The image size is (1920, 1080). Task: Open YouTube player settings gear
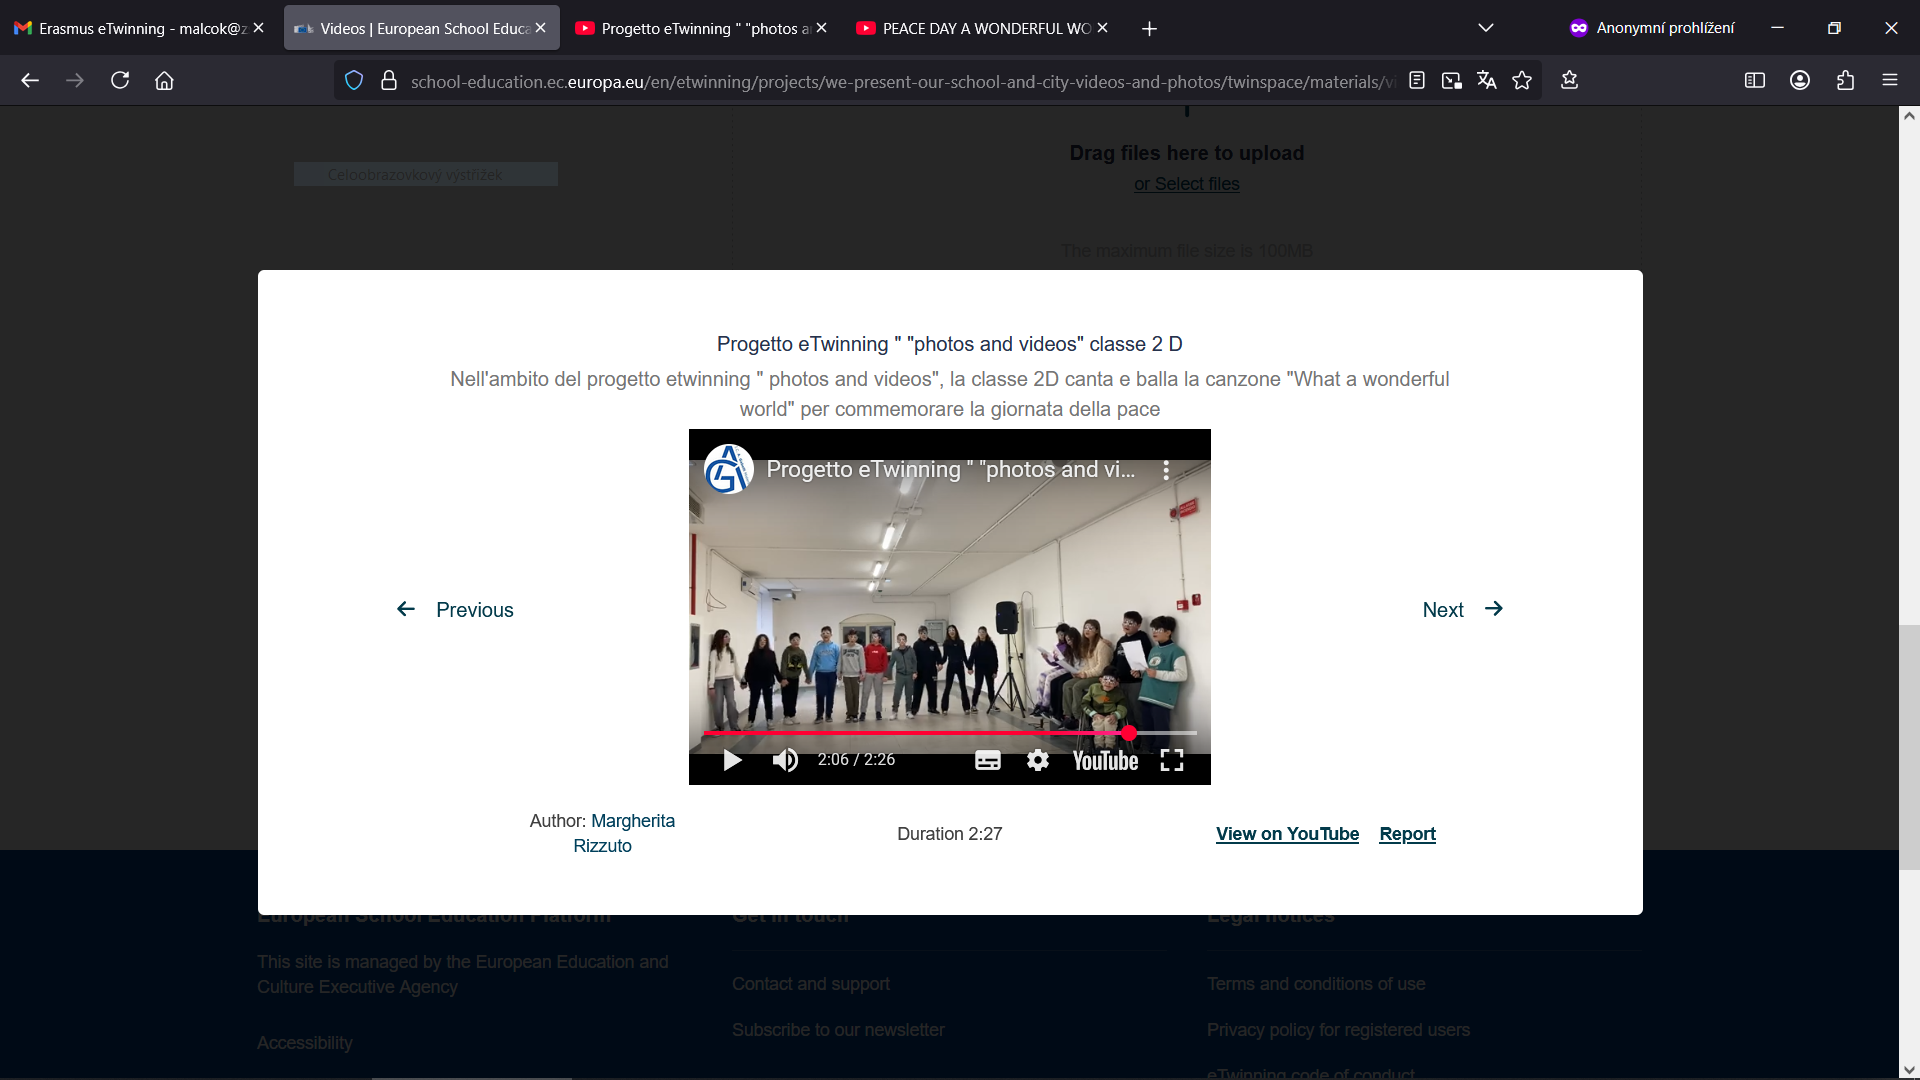[x=1038, y=761]
